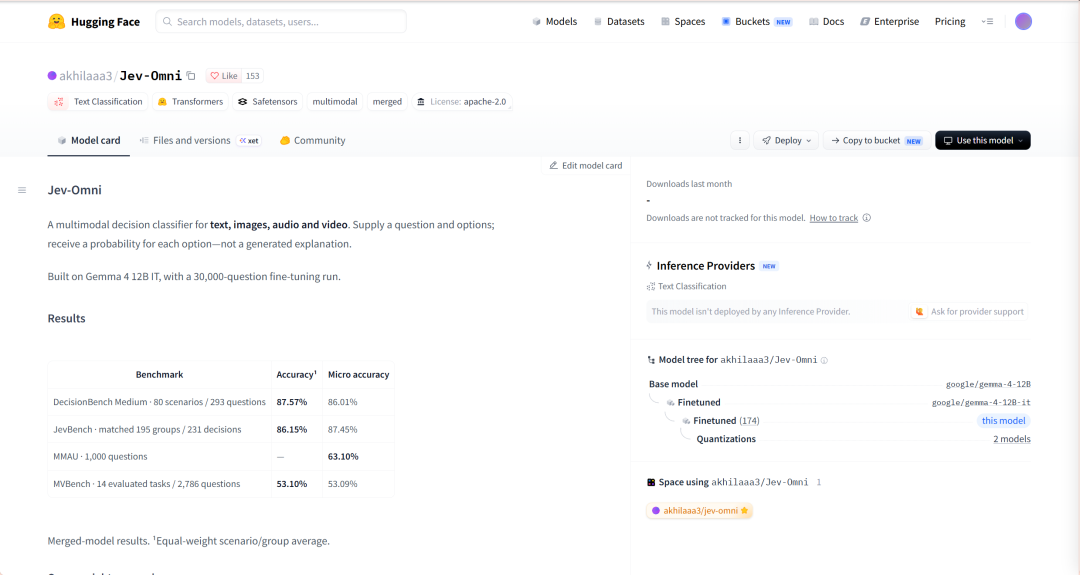Select the Text Classification tag
Image resolution: width=1080 pixels, height=575 pixels.
coord(98,102)
